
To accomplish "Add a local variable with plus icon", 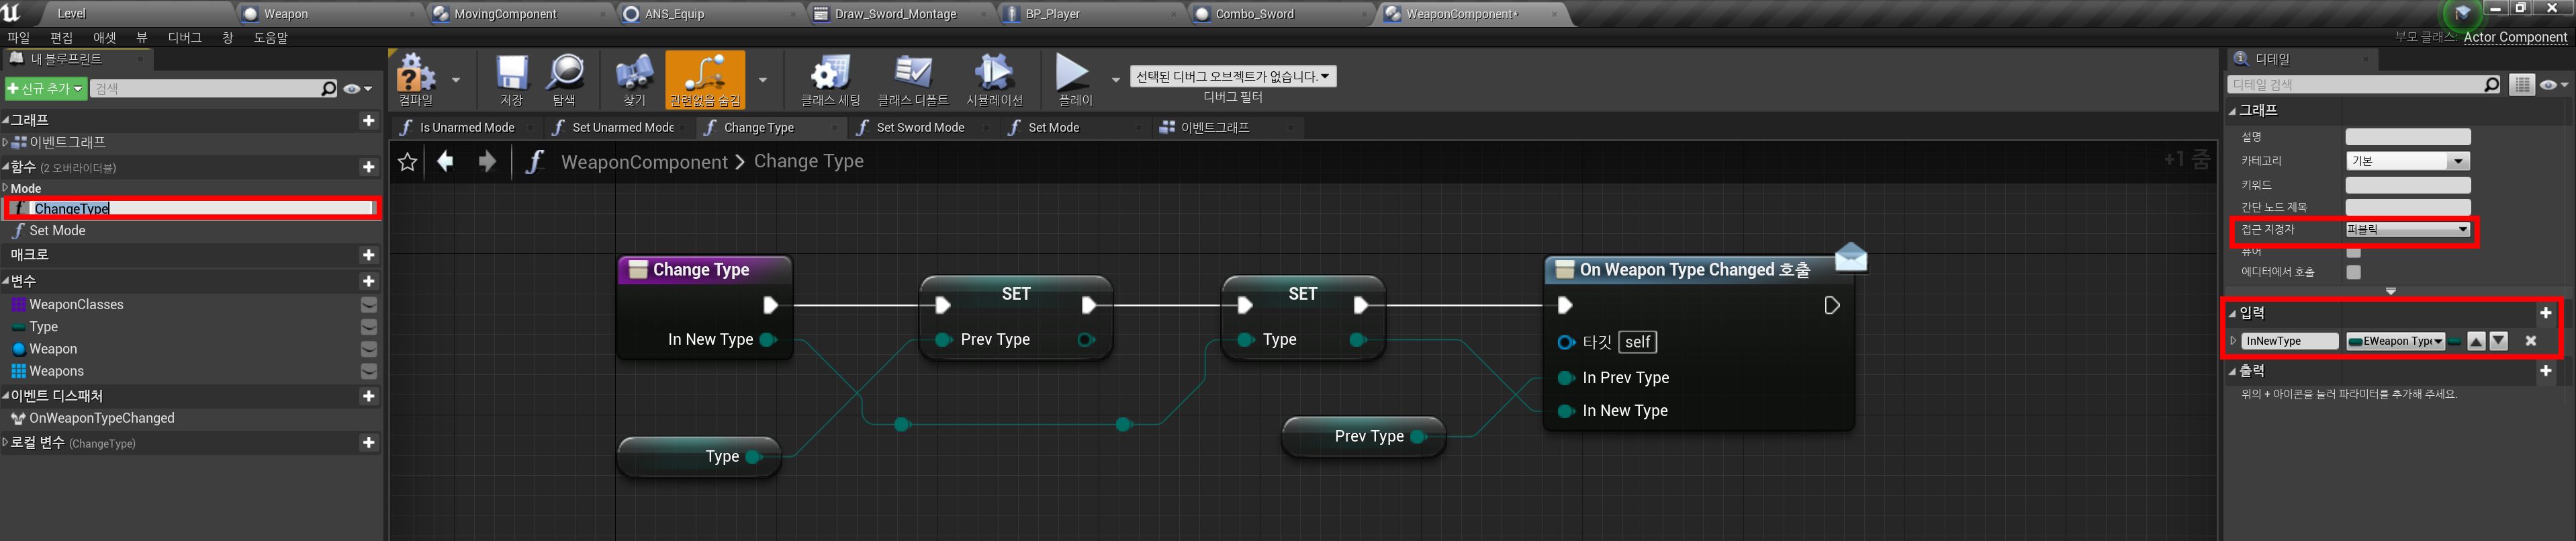I will coord(369,442).
